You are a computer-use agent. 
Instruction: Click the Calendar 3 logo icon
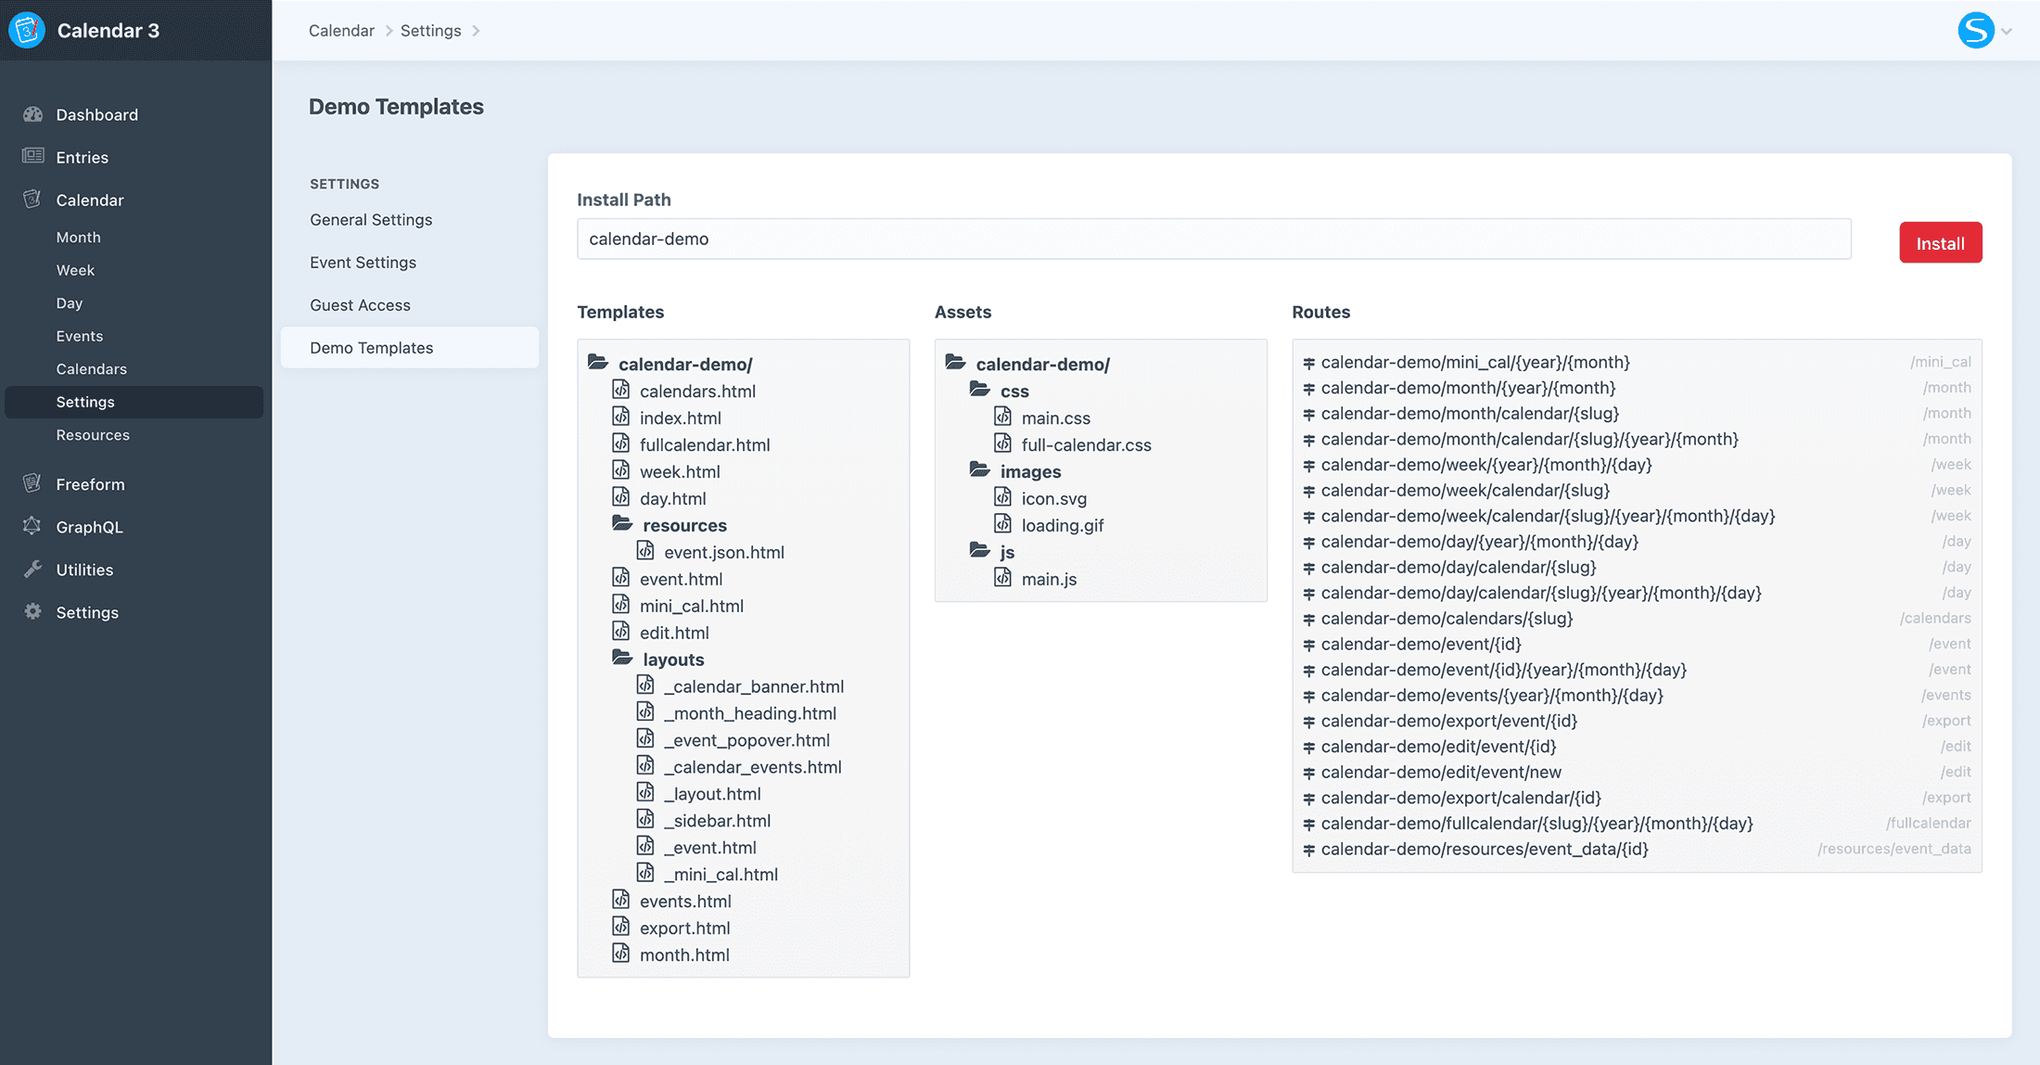point(27,30)
